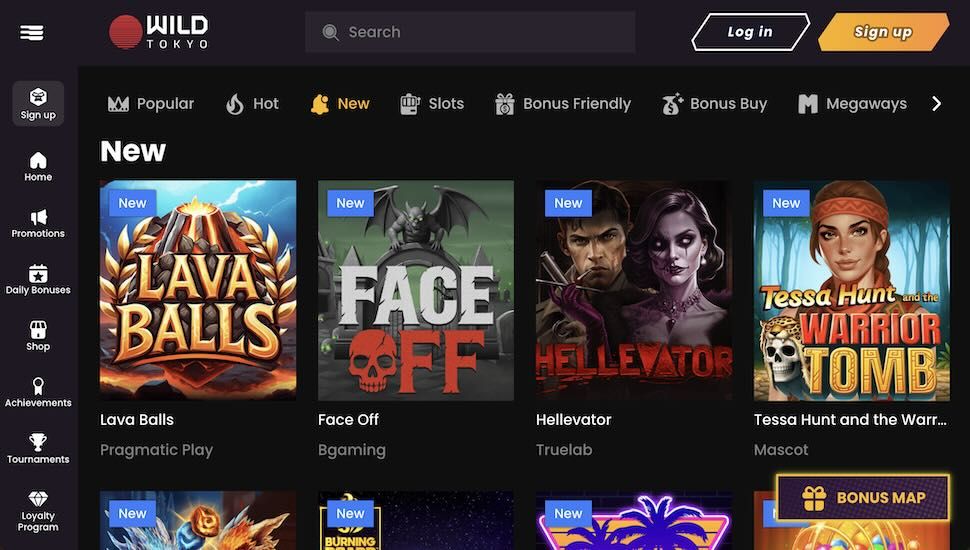Open the hamburger menu
The height and width of the screenshot is (550, 970).
click(32, 32)
